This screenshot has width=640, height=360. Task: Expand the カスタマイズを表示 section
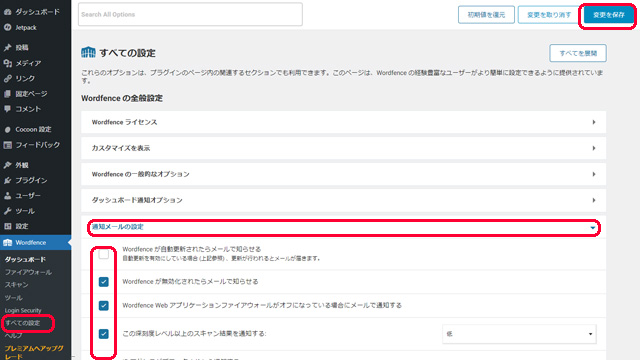[343, 148]
